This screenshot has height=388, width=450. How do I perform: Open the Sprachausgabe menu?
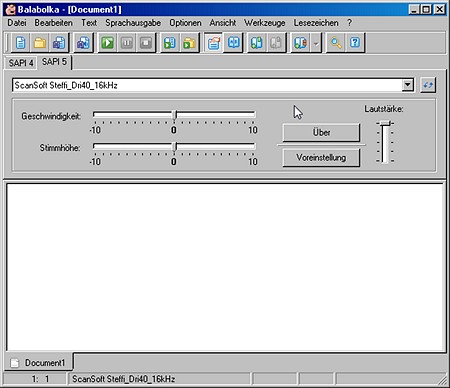tap(133, 23)
